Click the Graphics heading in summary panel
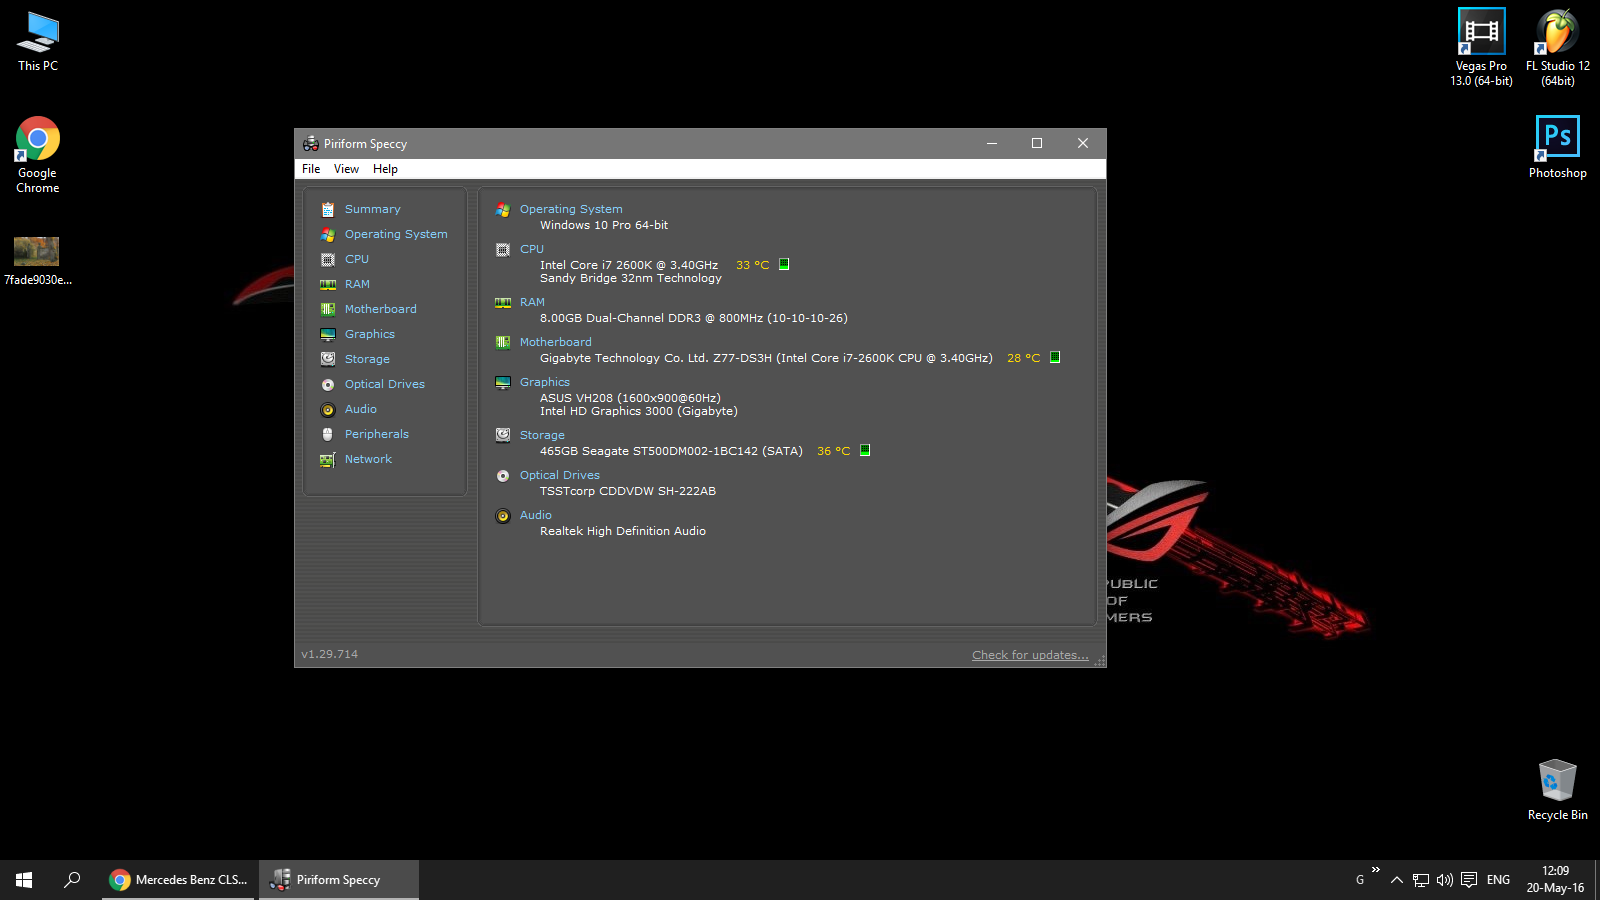The image size is (1600, 900). tap(544, 382)
